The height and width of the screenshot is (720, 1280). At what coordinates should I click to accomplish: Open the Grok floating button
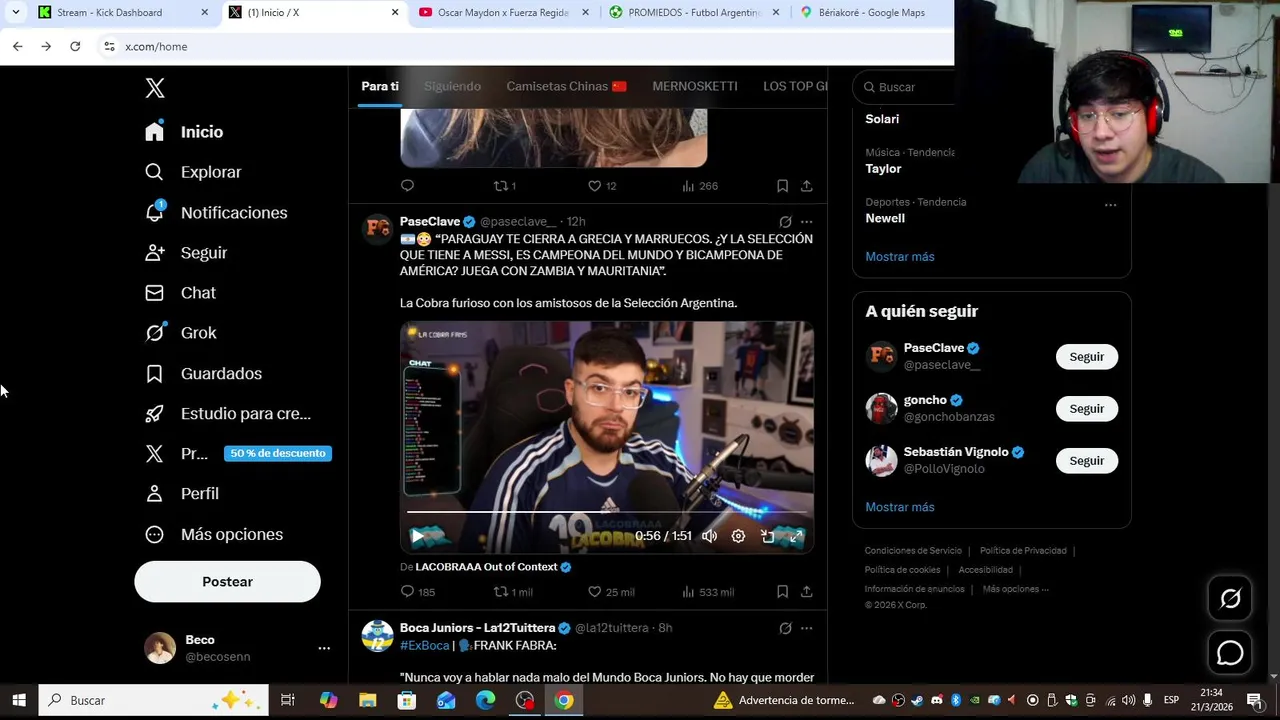pyautogui.click(x=1230, y=599)
